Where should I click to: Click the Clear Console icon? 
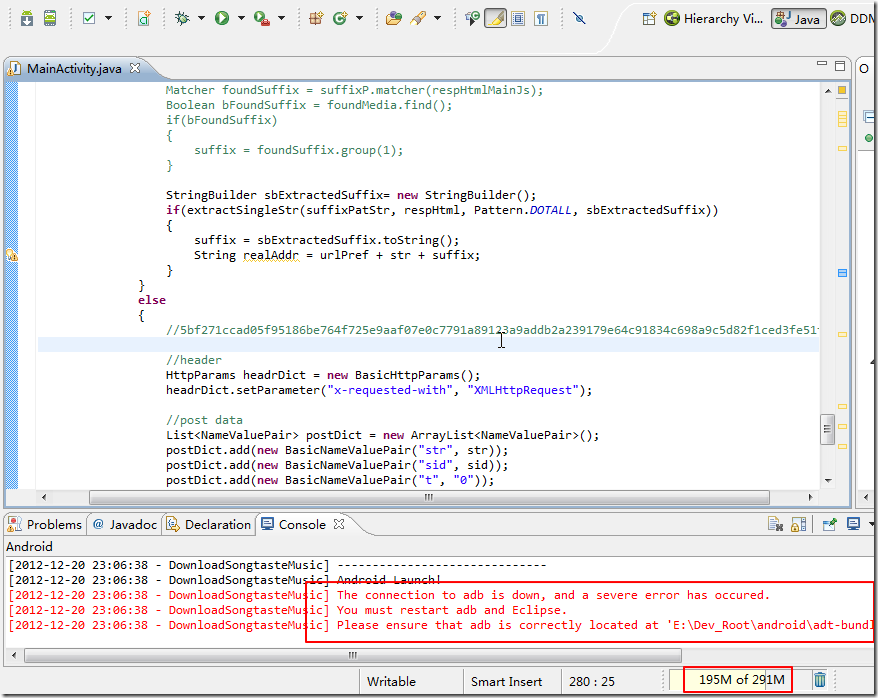pyautogui.click(x=775, y=524)
